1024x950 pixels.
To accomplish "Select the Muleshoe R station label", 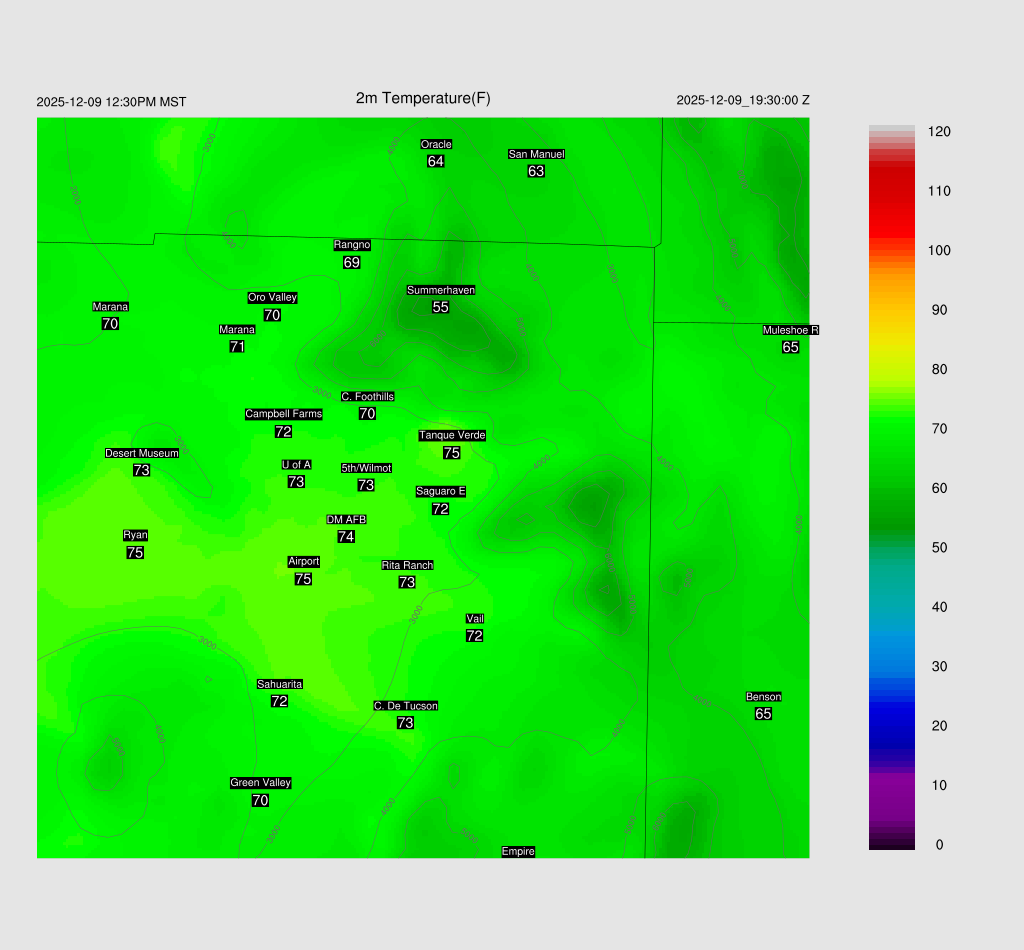I will coord(790,330).
